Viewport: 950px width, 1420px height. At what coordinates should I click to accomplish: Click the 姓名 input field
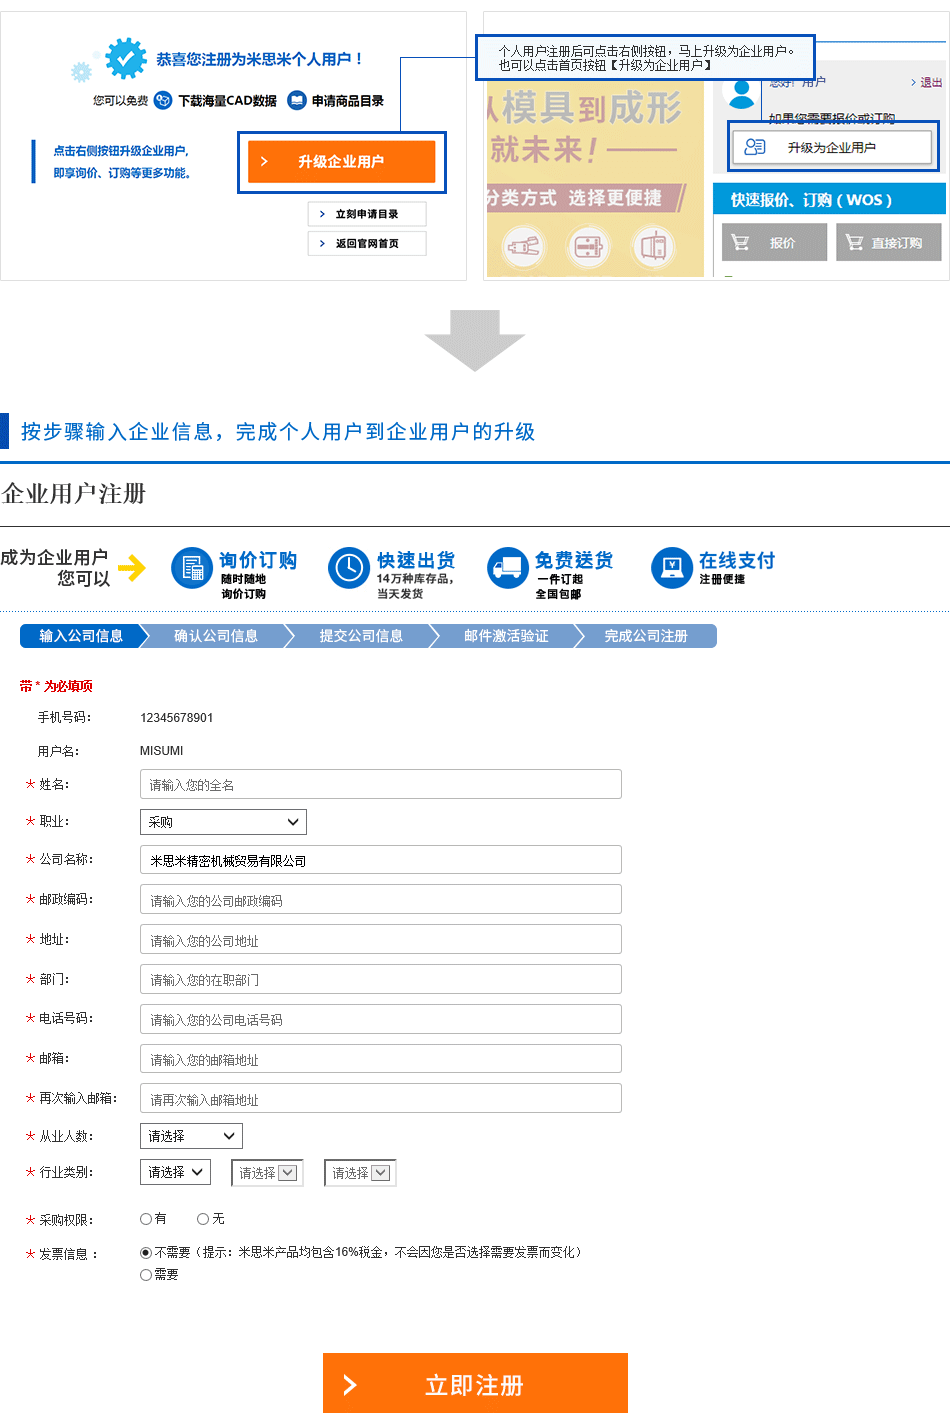click(x=381, y=784)
